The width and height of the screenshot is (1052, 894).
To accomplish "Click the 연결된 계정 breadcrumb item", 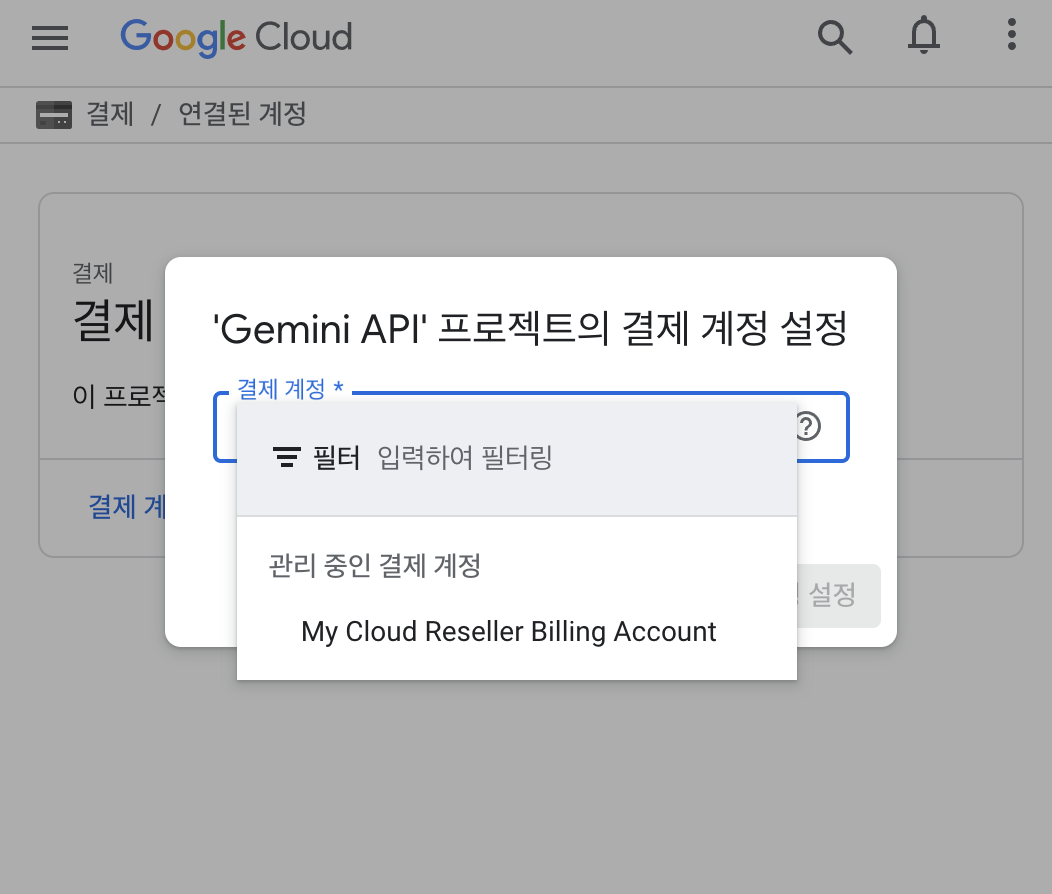I will click(242, 113).
